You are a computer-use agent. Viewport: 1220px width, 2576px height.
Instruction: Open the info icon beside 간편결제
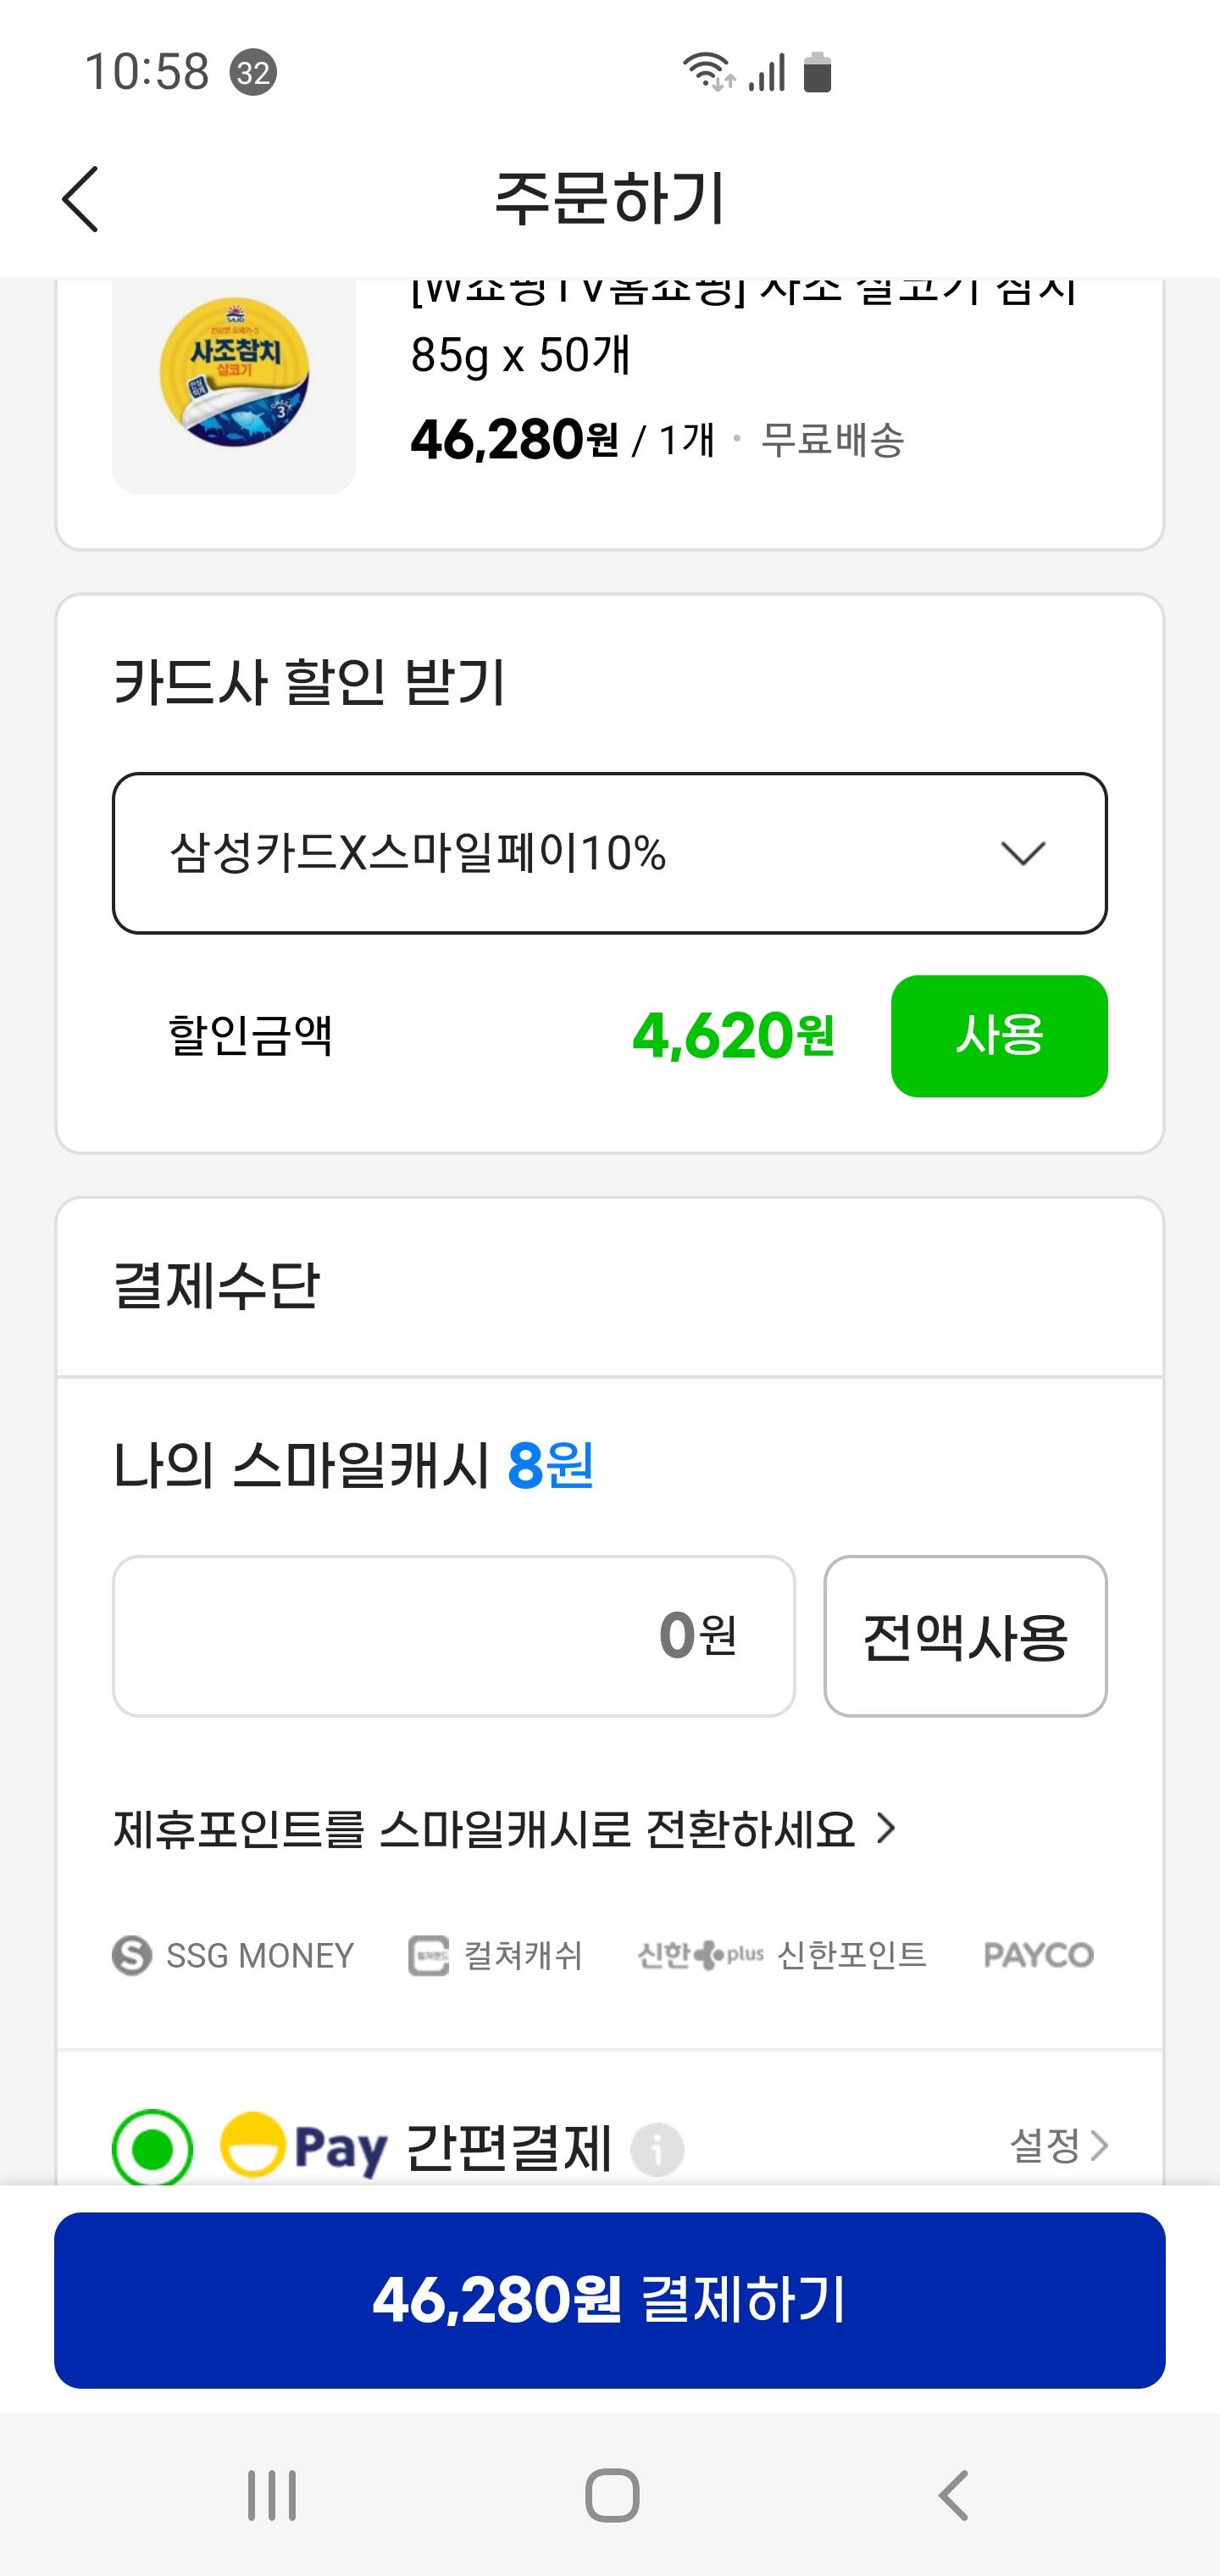point(657,2148)
